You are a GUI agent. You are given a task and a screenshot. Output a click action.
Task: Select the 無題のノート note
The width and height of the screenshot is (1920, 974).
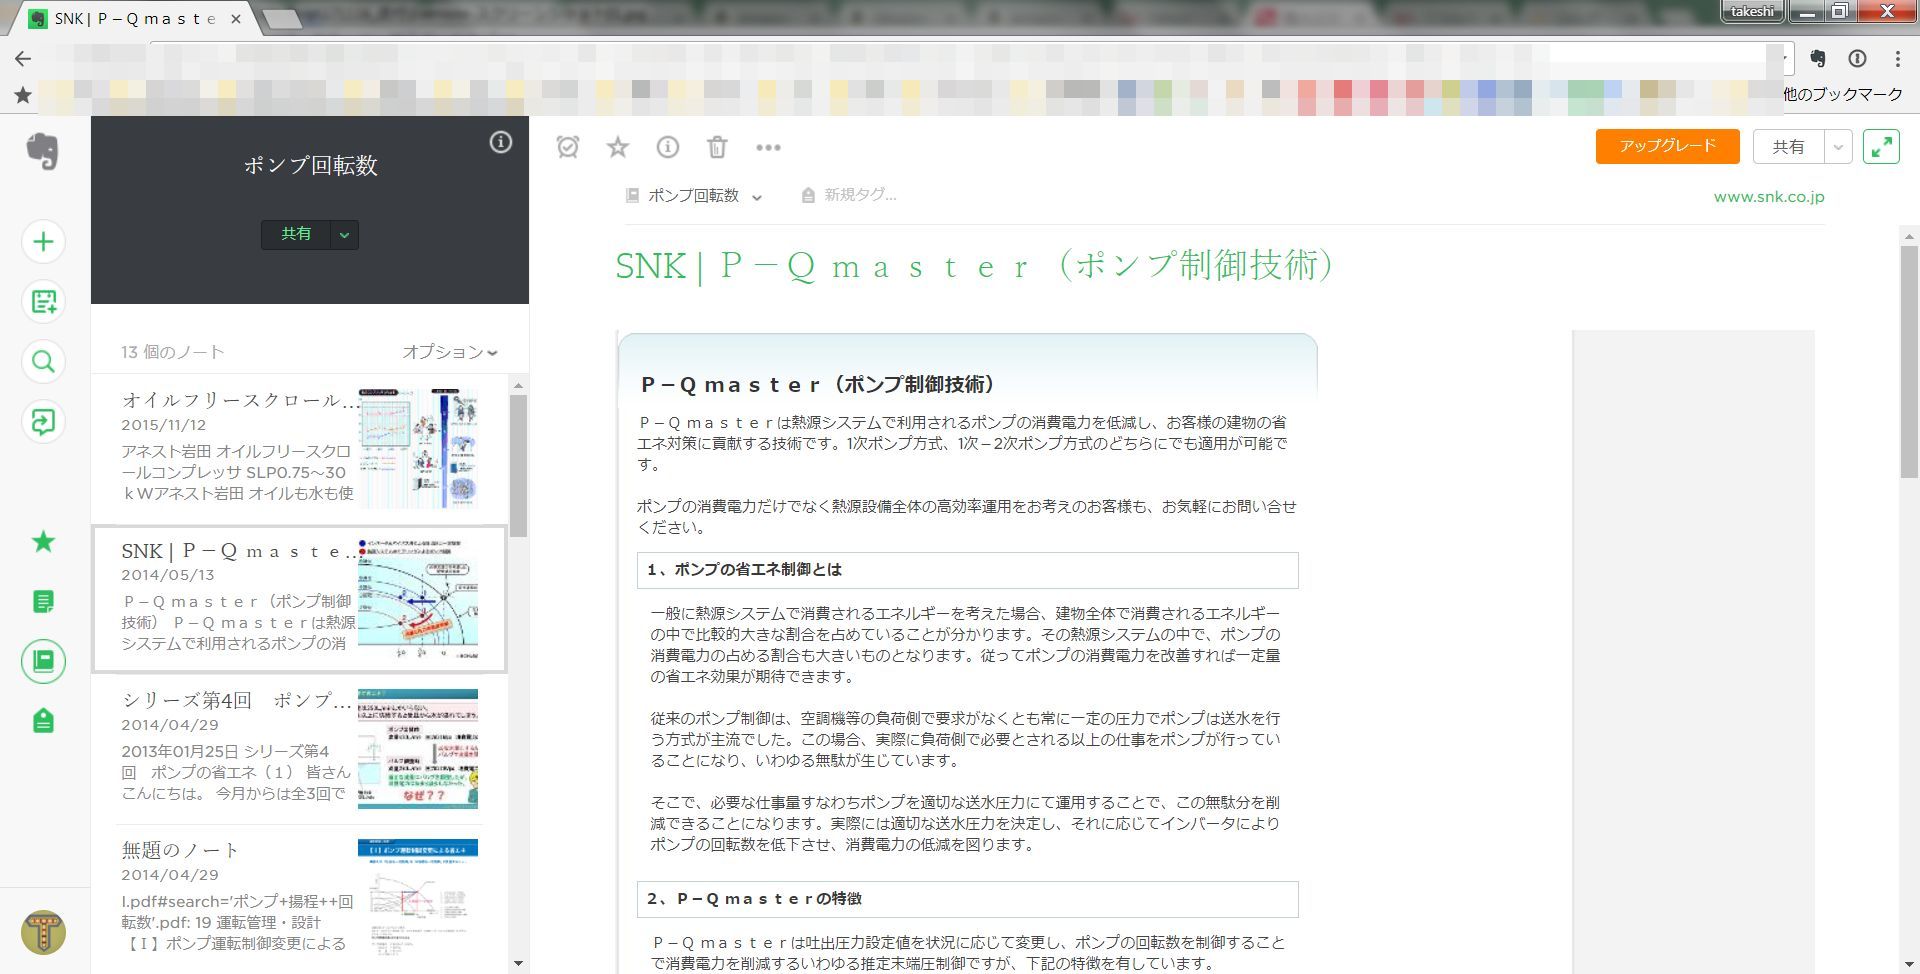pyautogui.click(x=299, y=900)
